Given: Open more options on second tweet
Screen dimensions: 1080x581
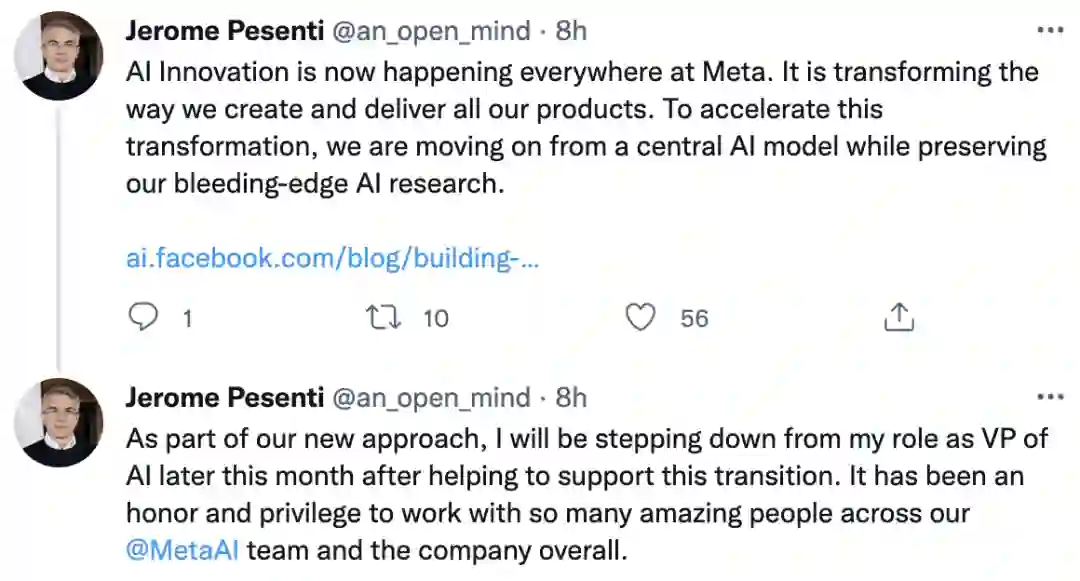Looking at the screenshot, I should click(1050, 398).
